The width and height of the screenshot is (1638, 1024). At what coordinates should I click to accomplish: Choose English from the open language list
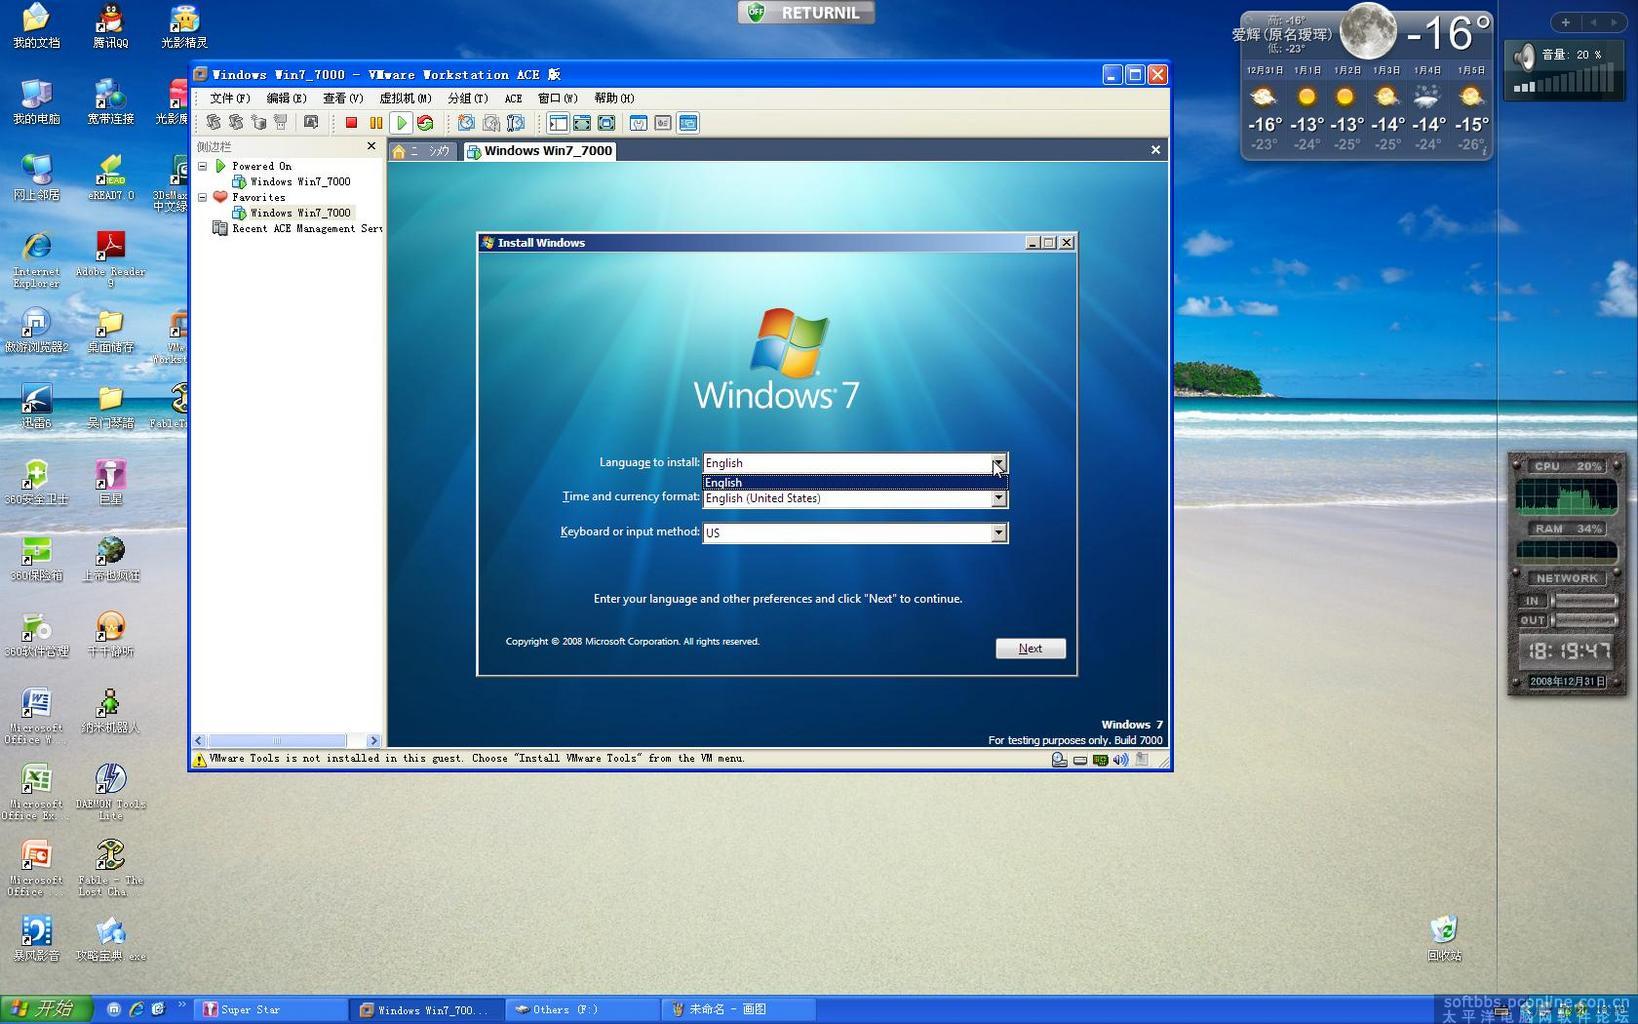[854, 482]
